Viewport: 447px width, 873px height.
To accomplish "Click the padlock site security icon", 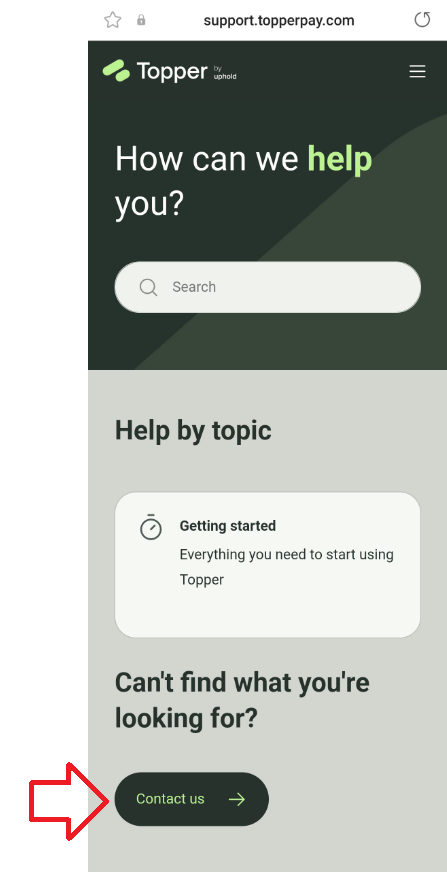I will pyautogui.click(x=141, y=21).
